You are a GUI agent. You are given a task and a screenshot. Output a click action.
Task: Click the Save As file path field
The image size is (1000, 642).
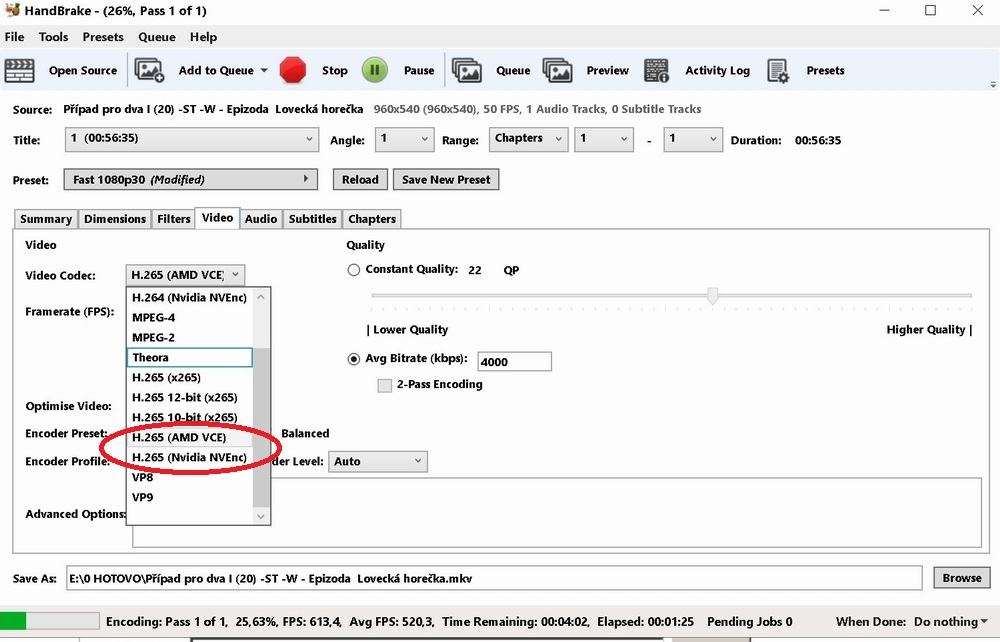point(494,578)
